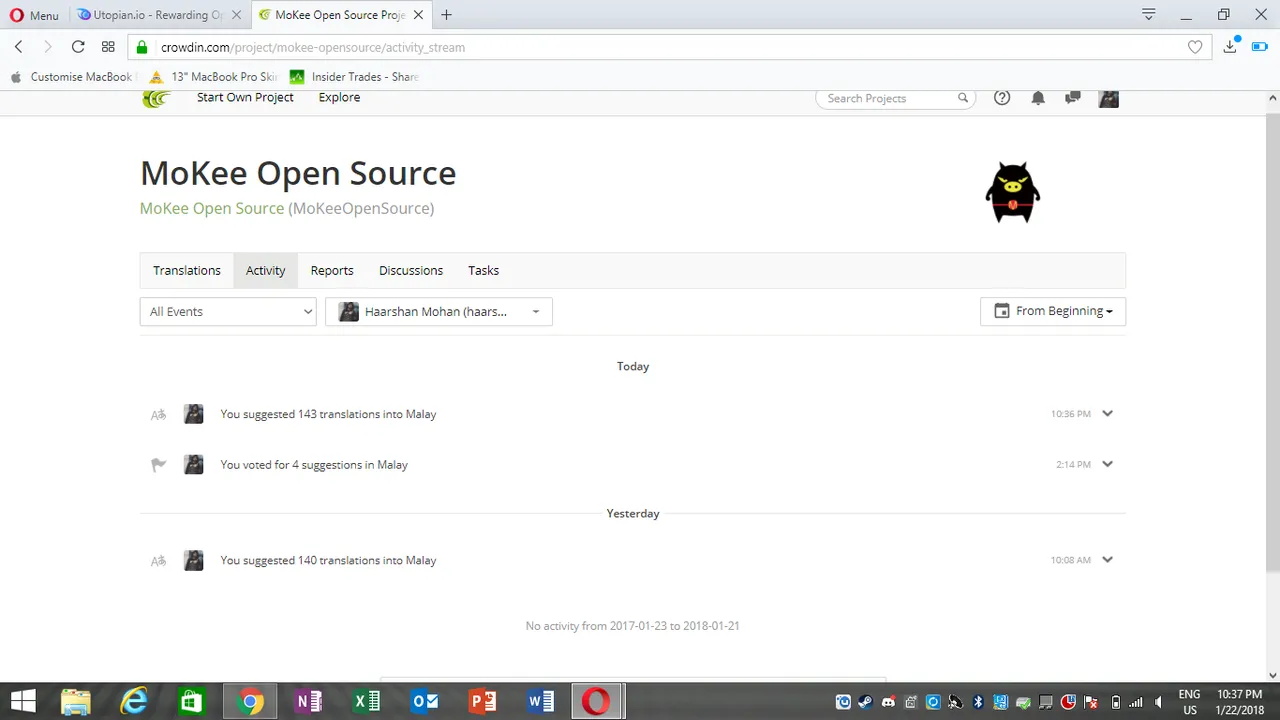Screen dimensions: 1280x720
Task: Open the Windows Start button
Action: 23,701
